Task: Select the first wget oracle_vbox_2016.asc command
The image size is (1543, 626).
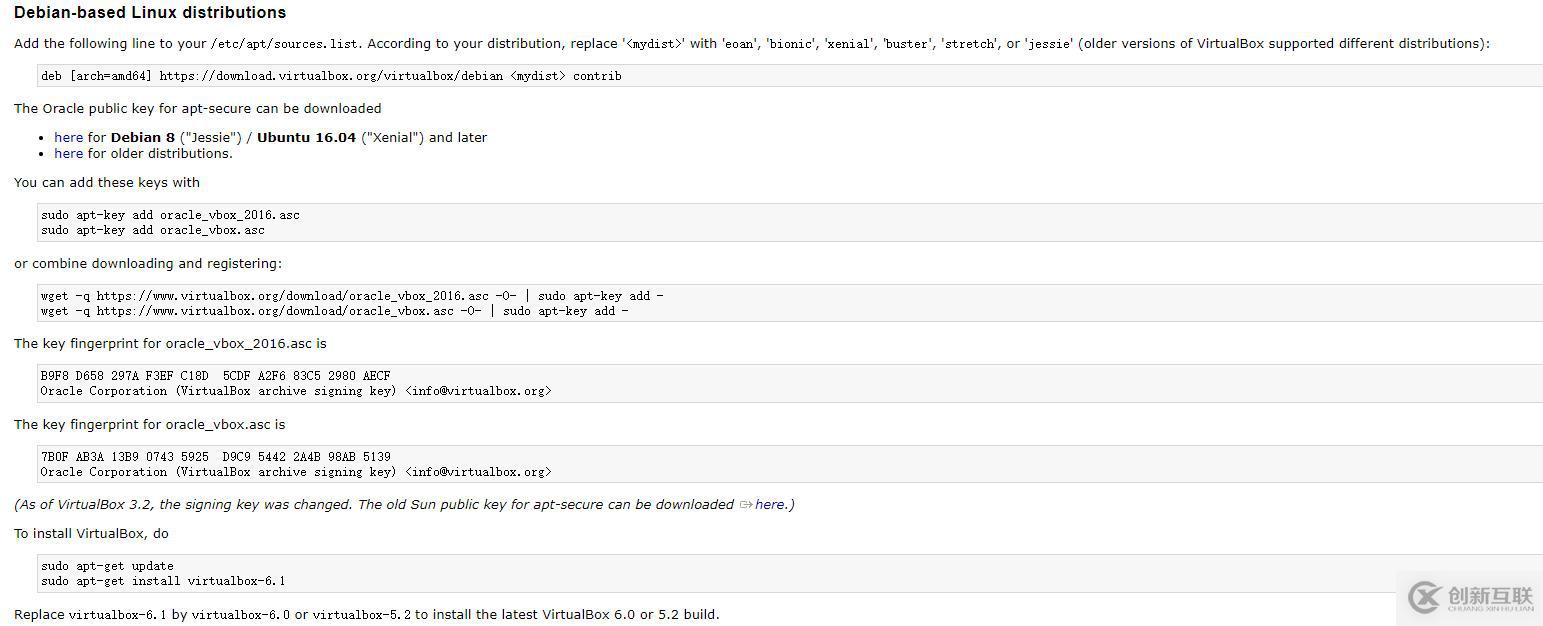Action: point(350,295)
